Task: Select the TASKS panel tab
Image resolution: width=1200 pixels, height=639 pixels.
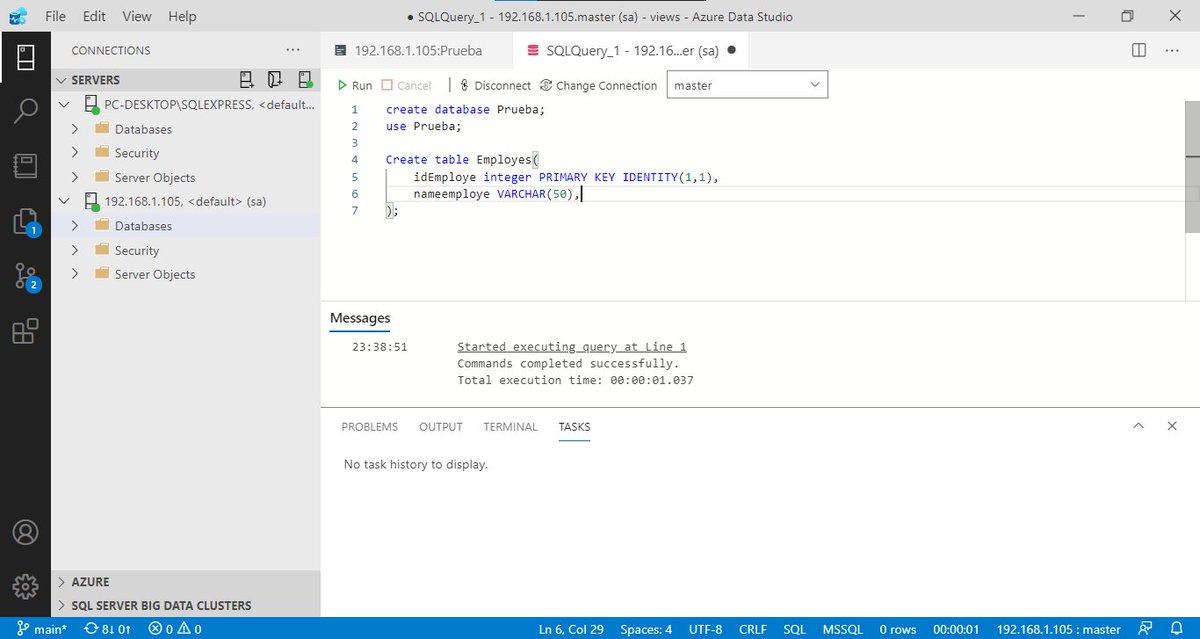Action: (x=574, y=427)
